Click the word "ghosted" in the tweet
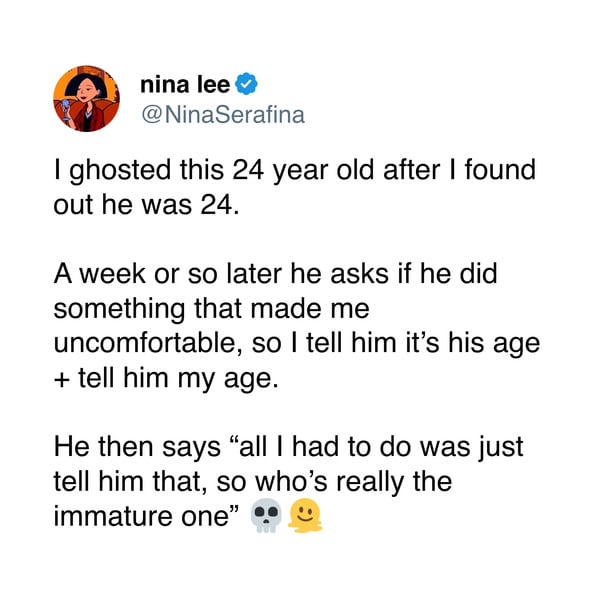Image resolution: width=599 pixels, height=599 pixels. point(120,172)
